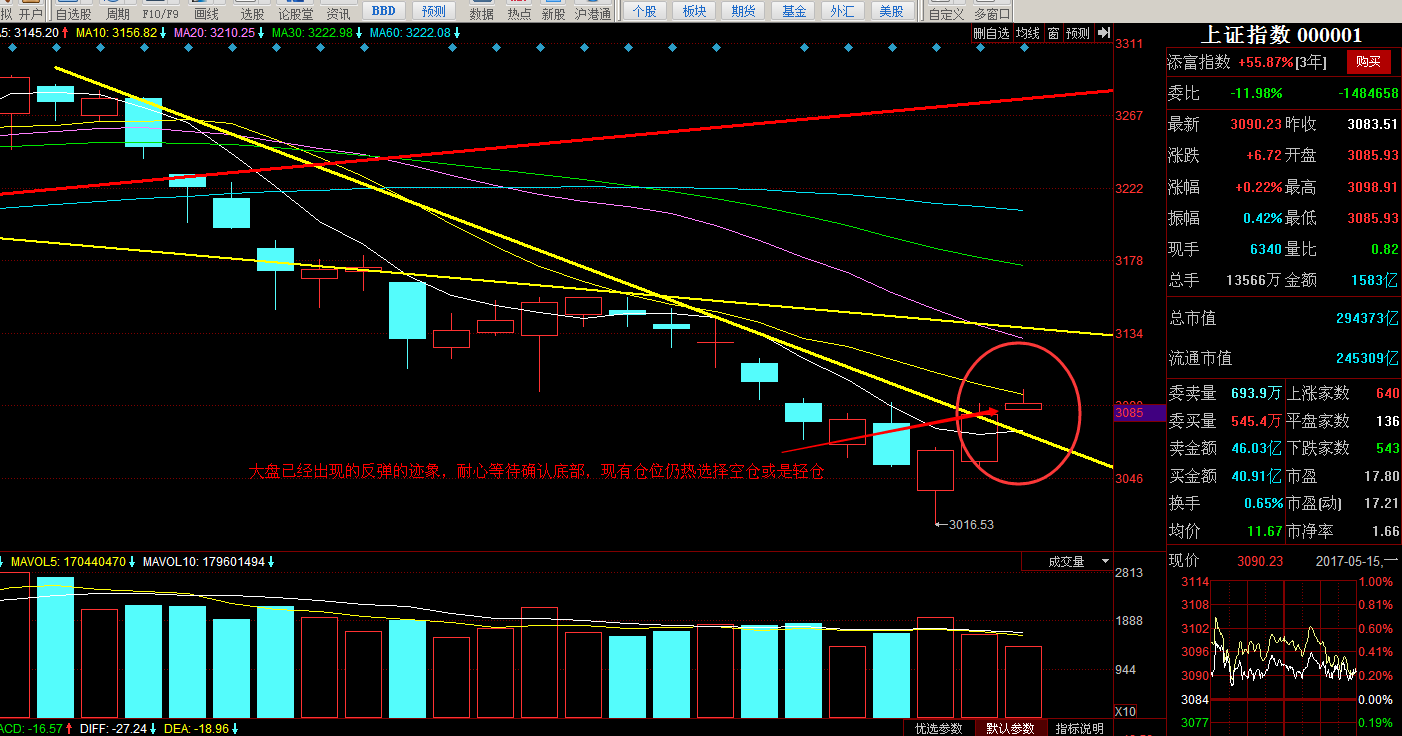Select the 画线 drawing tool icon
Screen dimensions: 1402x736
pos(206,12)
